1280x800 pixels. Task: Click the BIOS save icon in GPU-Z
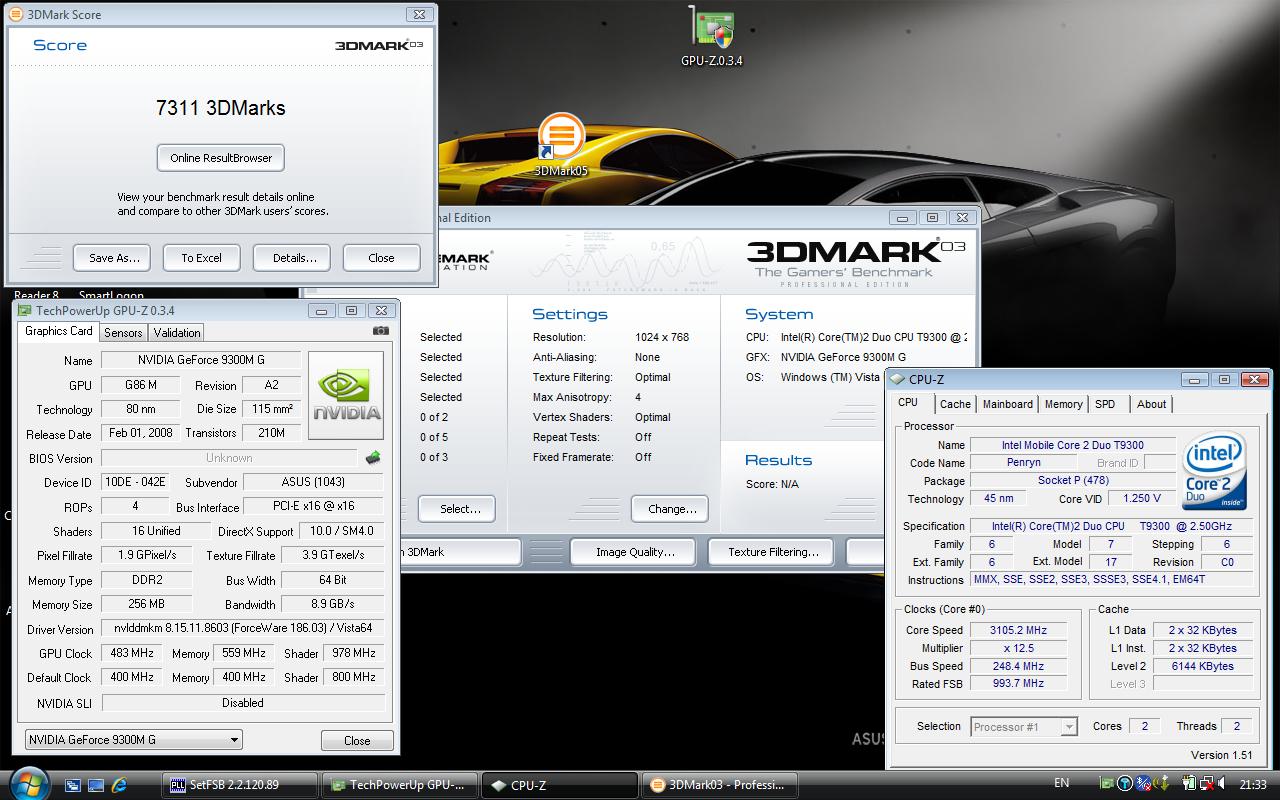coord(373,458)
